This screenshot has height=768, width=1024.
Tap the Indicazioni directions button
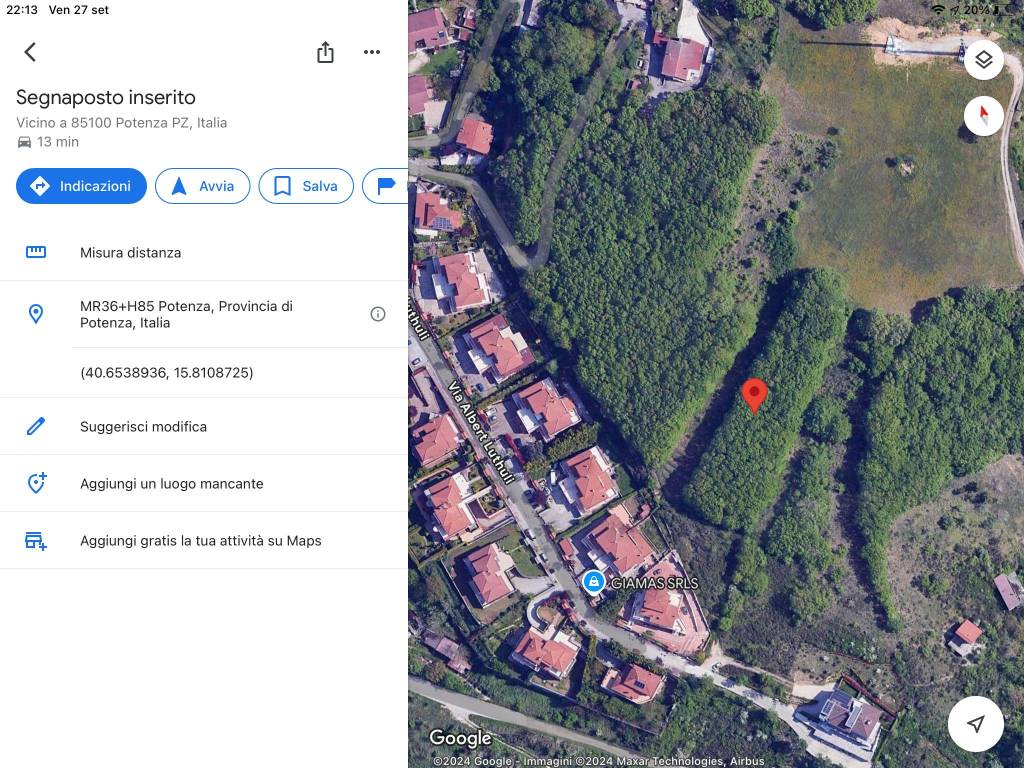point(81,186)
